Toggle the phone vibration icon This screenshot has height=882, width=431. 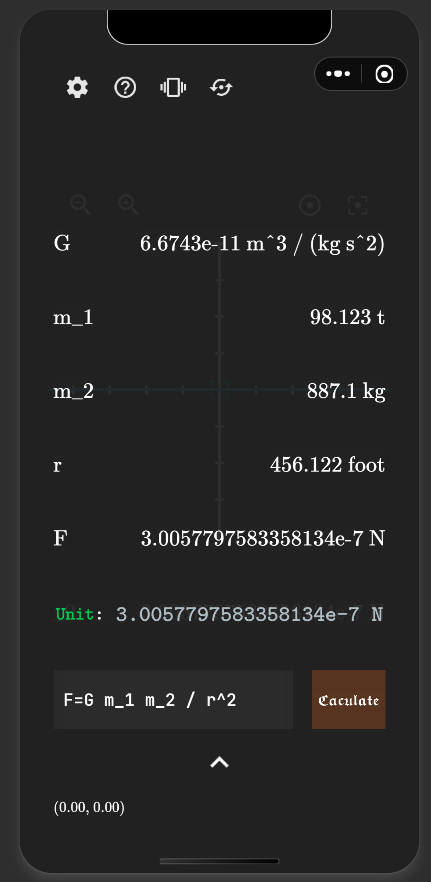(x=173, y=88)
